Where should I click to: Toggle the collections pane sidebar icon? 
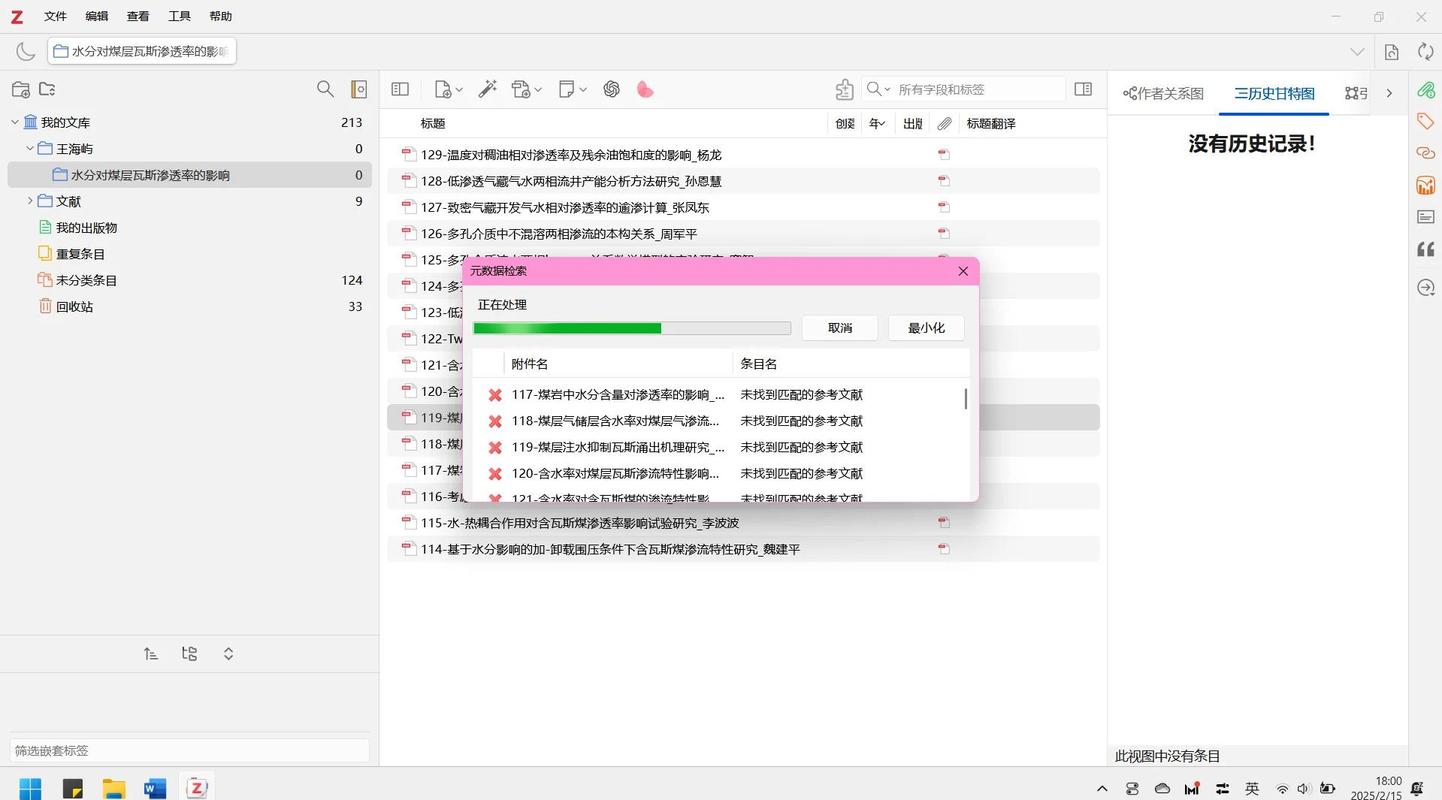click(400, 89)
